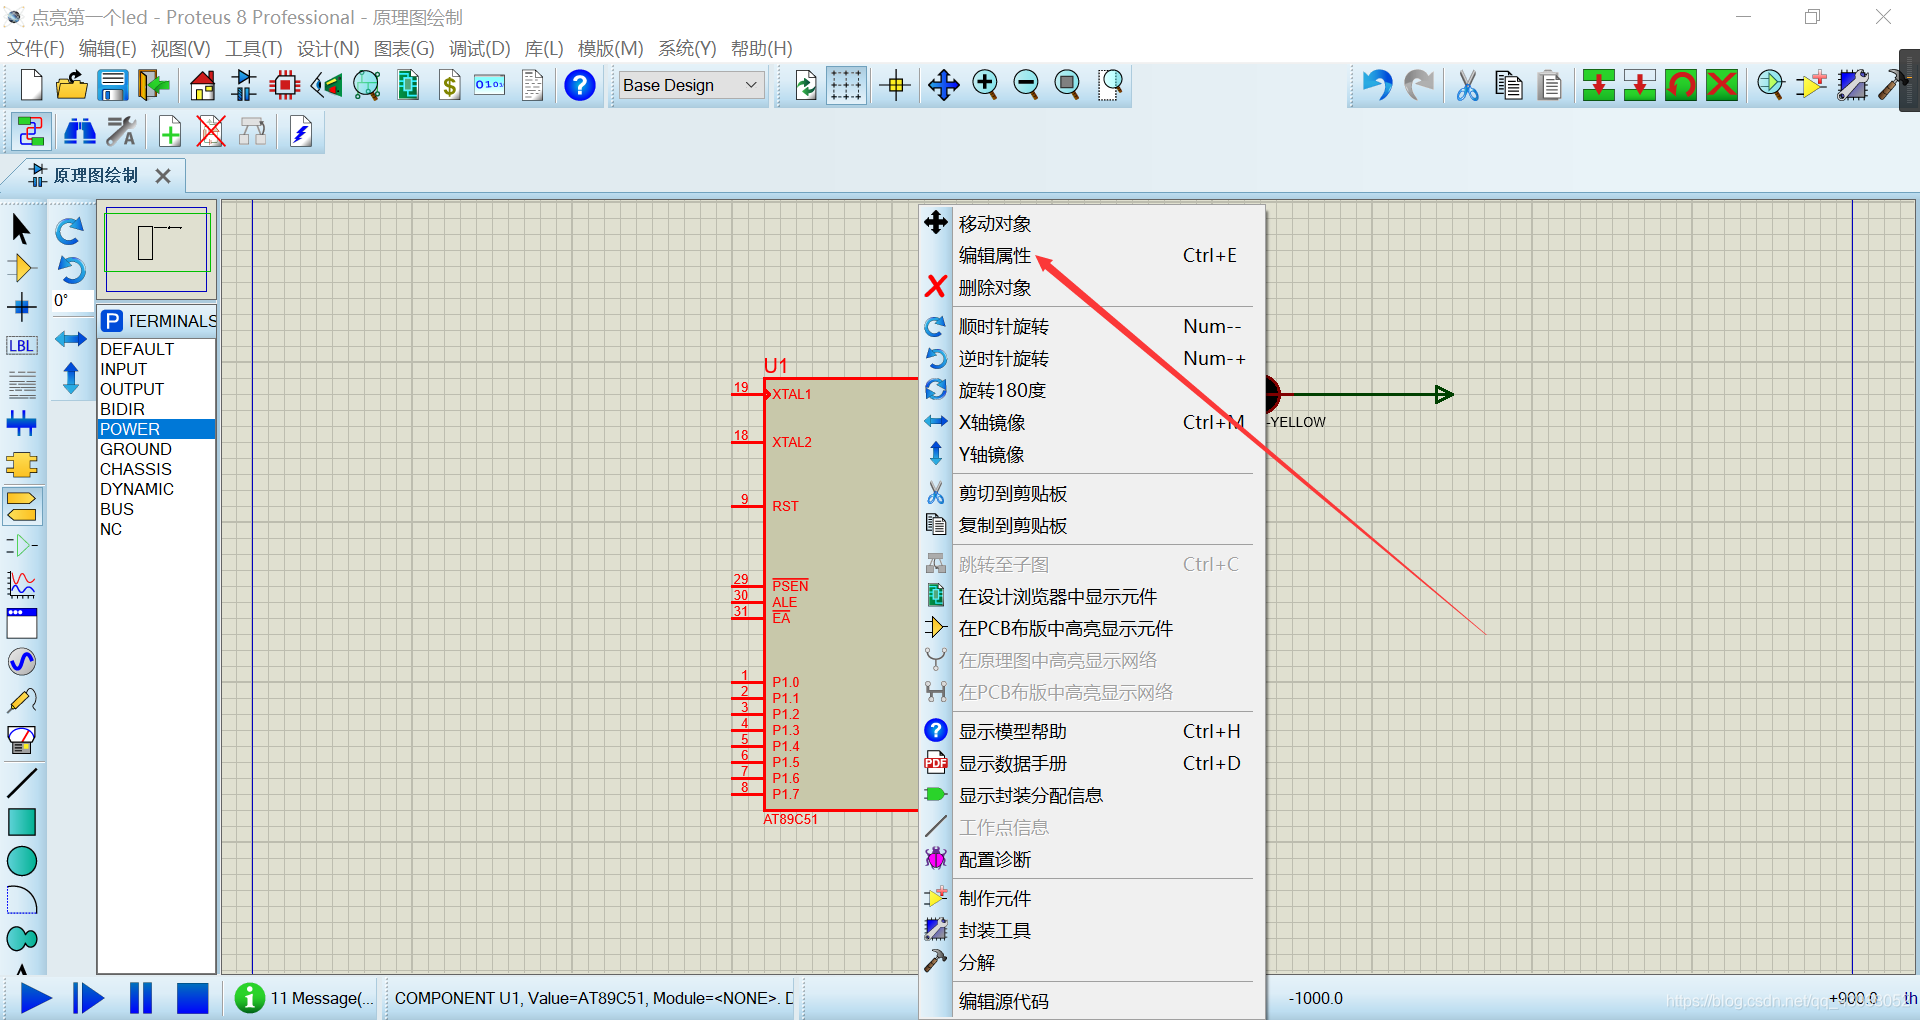Choose 顺时针旋转 in the context menu
The width and height of the screenshot is (1920, 1020).
tap(1092, 327)
